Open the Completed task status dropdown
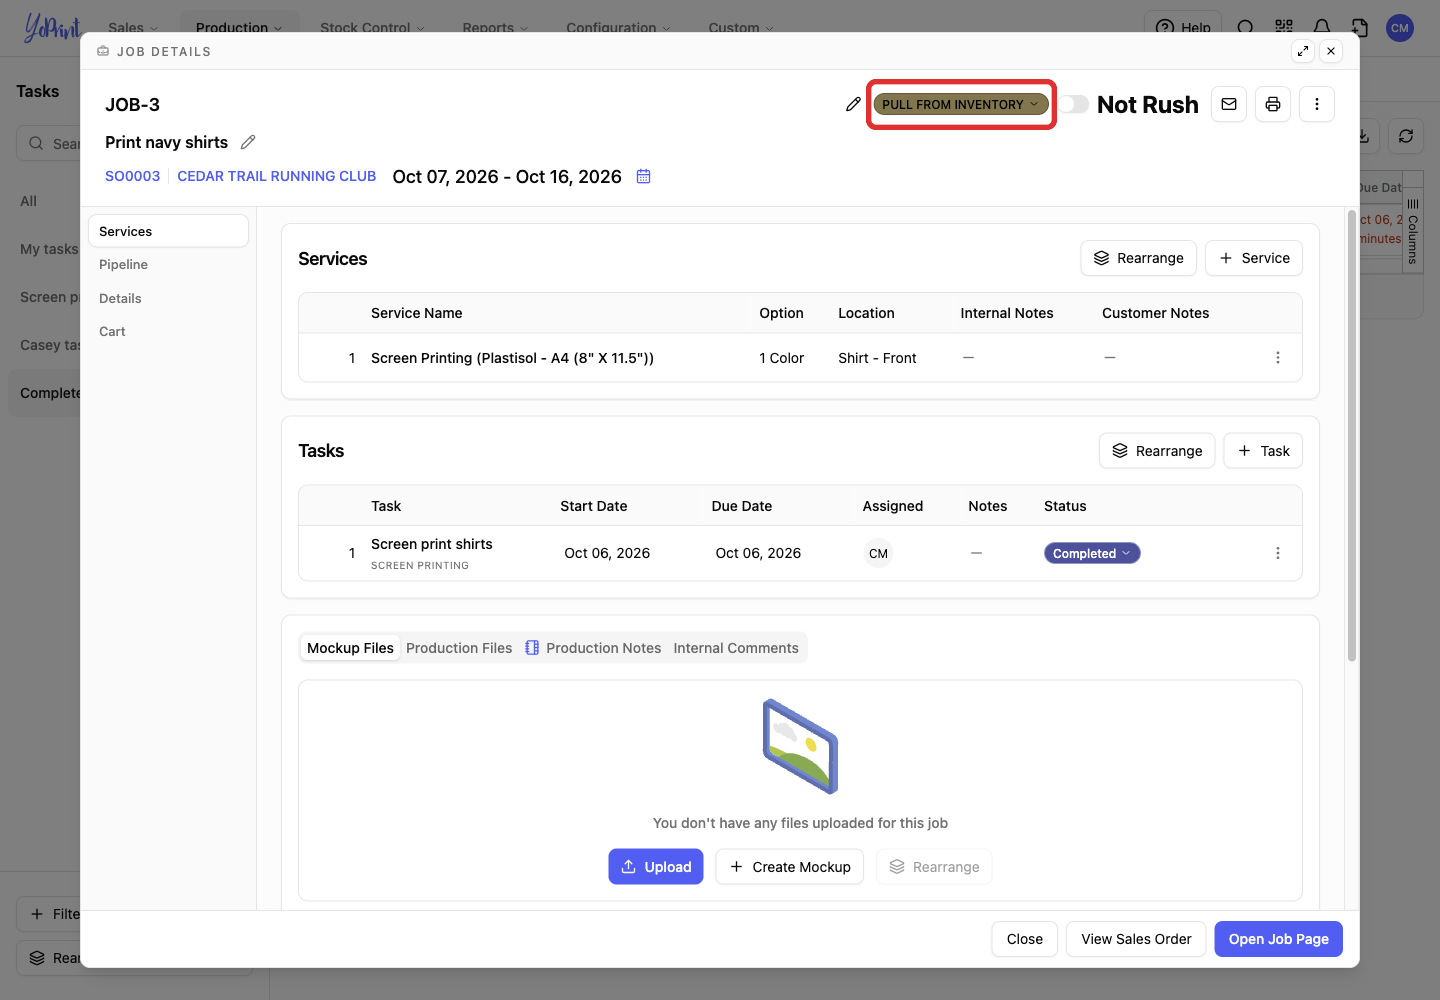This screenshot has height=1000, width=1440. click(x=1092, y=553)
